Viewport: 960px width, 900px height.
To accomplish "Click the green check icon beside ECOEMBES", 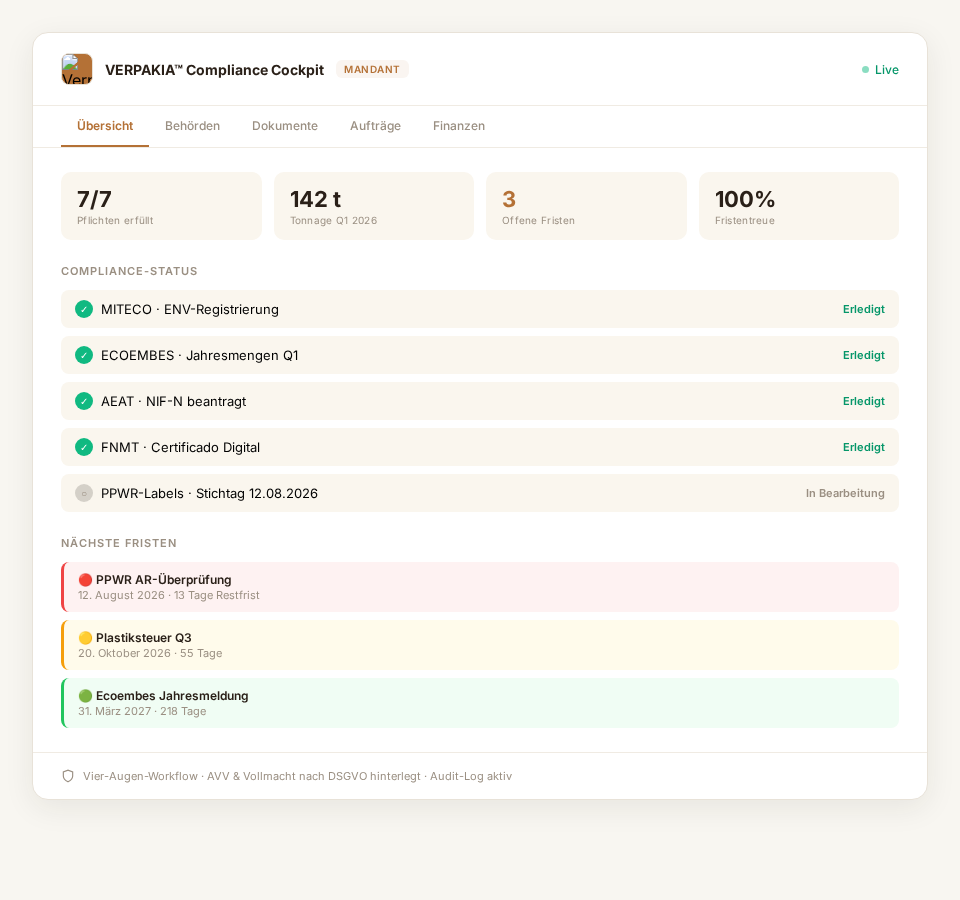I will point(84,355).
